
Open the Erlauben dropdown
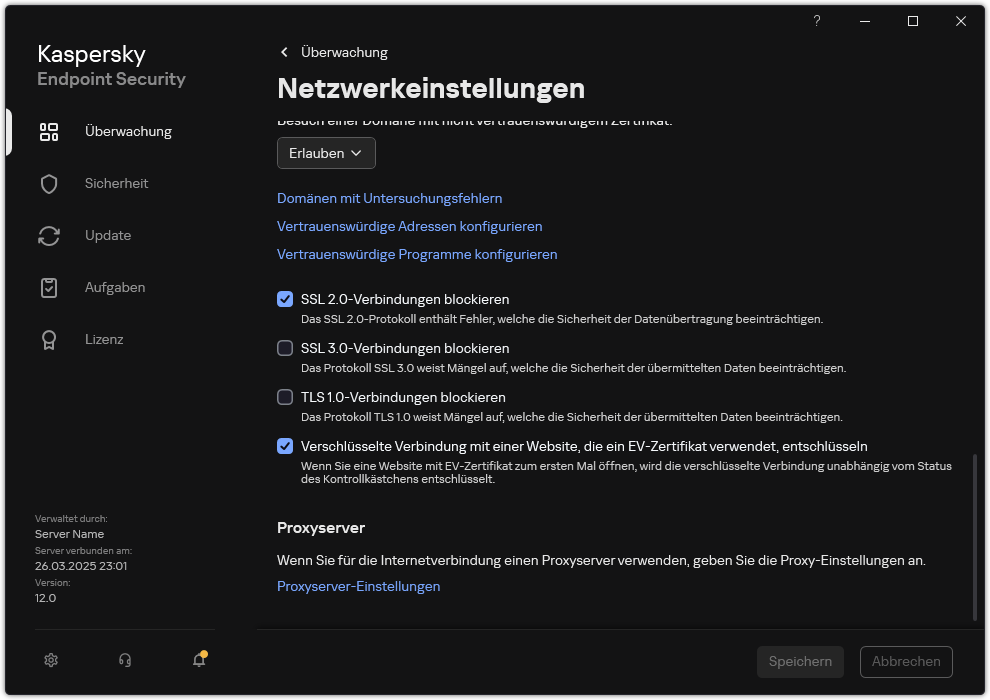point(326,153)
